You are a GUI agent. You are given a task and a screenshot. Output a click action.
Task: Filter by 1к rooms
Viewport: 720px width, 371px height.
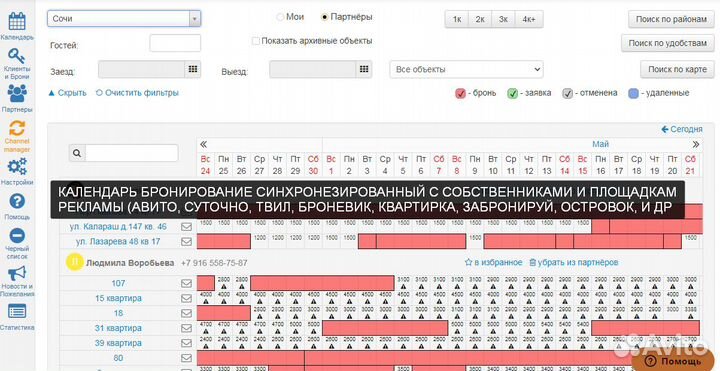pyautogui.click(x=457, y=19)
